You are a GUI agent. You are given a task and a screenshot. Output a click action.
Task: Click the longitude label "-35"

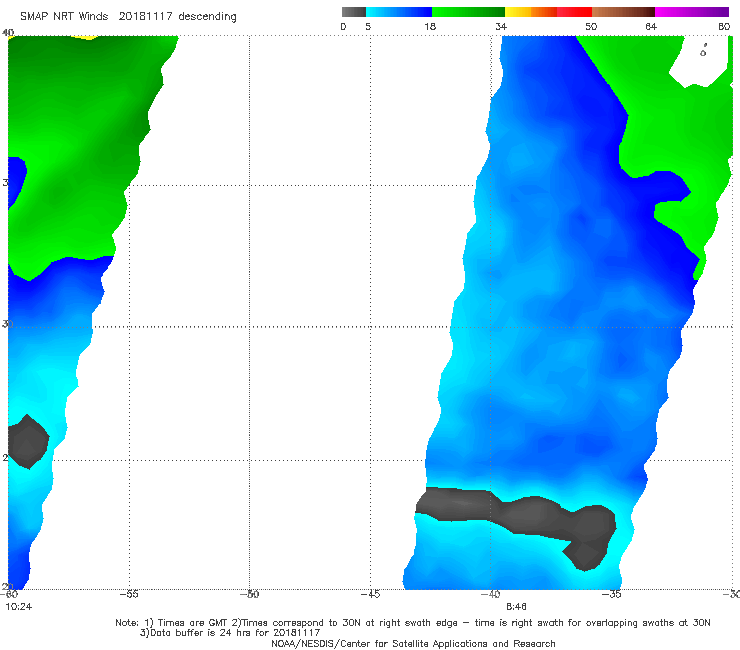(x=611, y=594)
